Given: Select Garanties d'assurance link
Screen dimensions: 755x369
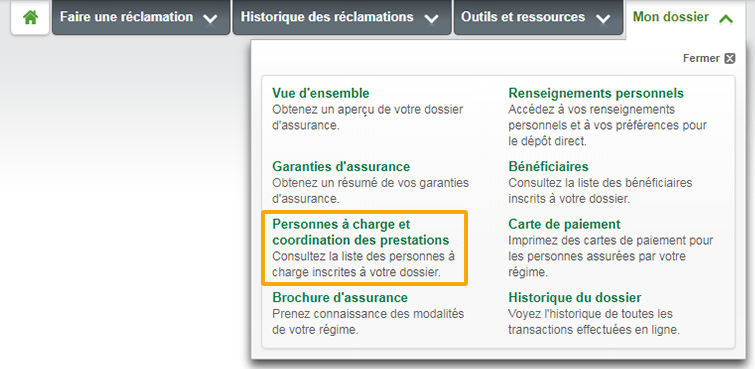Looking at the screenshot, I should tap(341, 167).
